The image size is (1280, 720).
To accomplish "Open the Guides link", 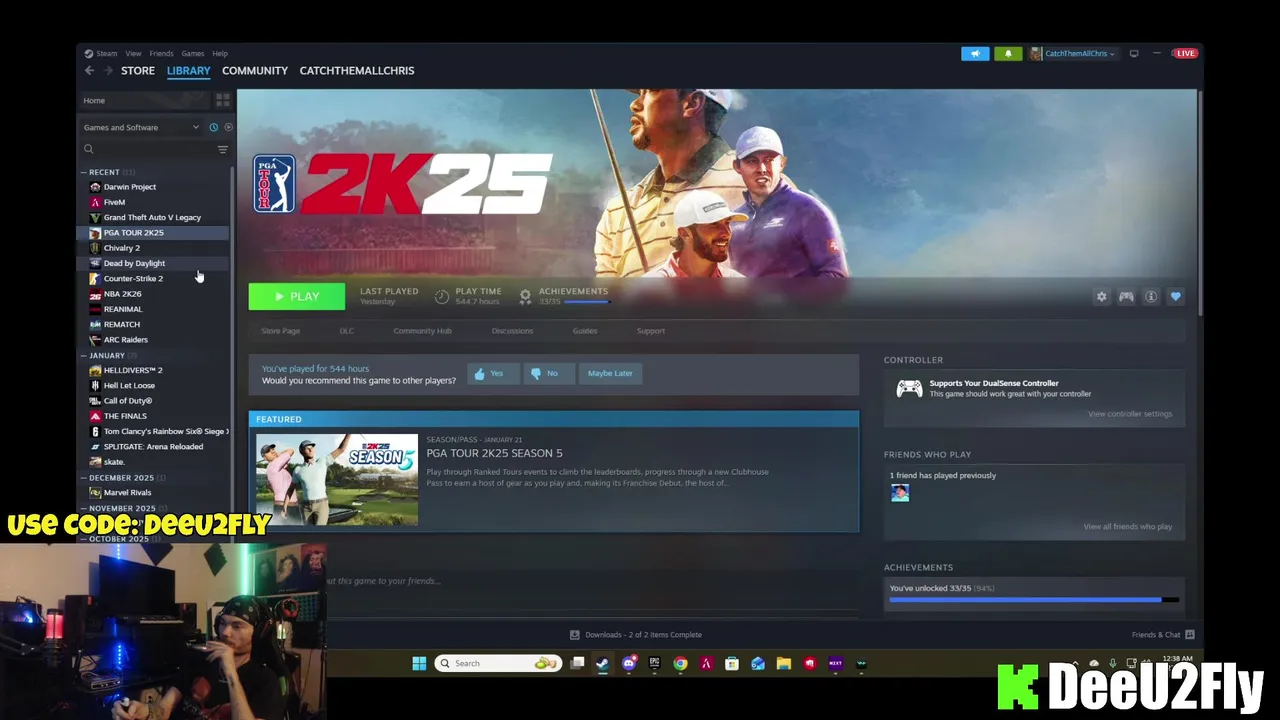I will point(585,331).
